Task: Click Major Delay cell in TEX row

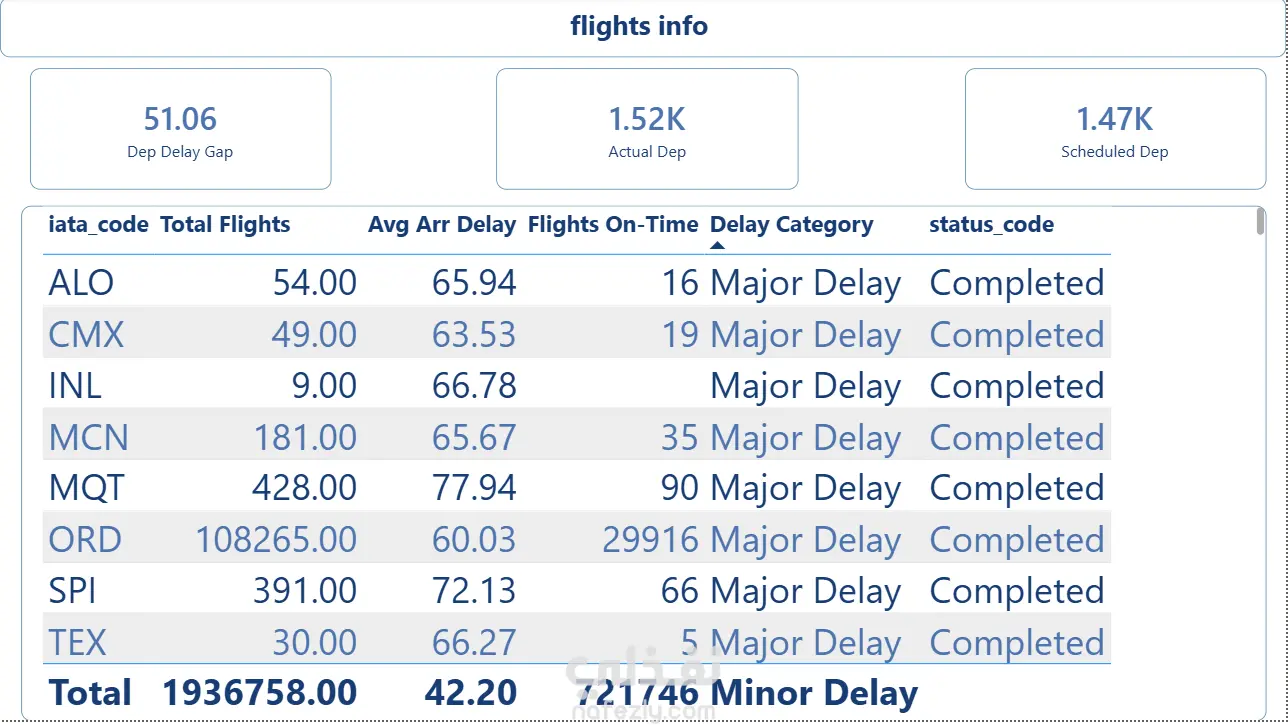Action: coord(806,643)
